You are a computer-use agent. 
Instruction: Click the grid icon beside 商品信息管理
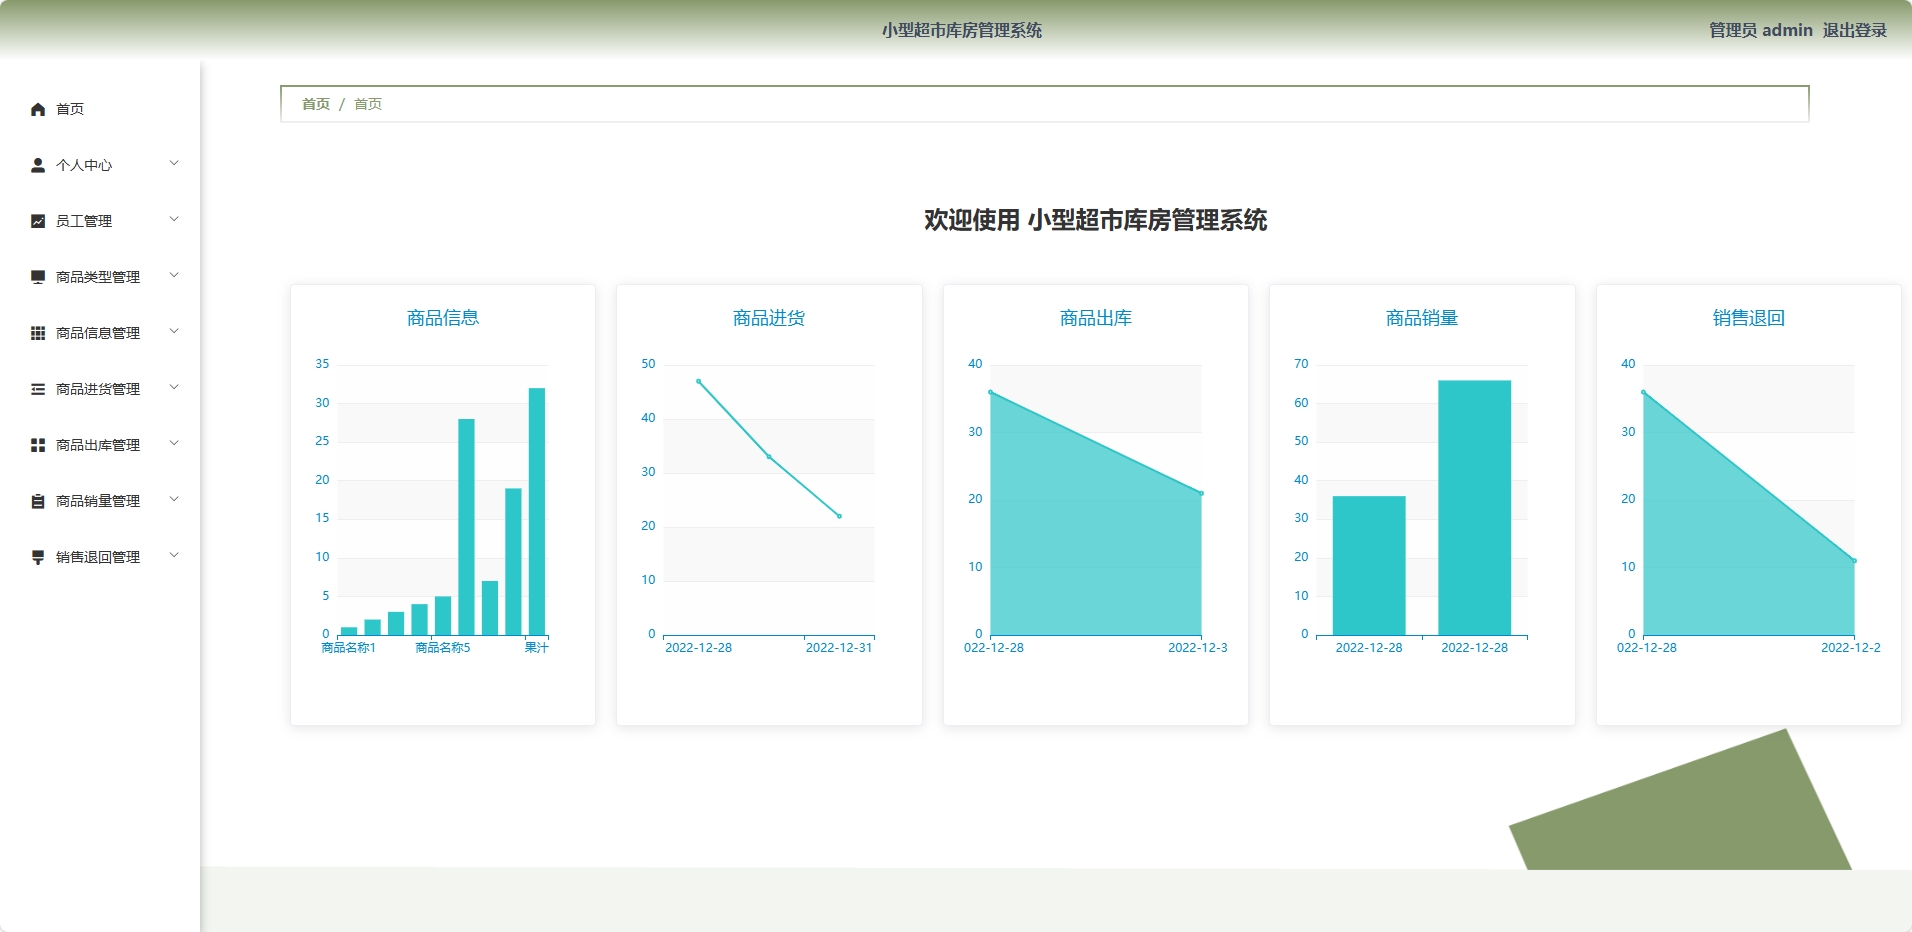tap(38, 333)
